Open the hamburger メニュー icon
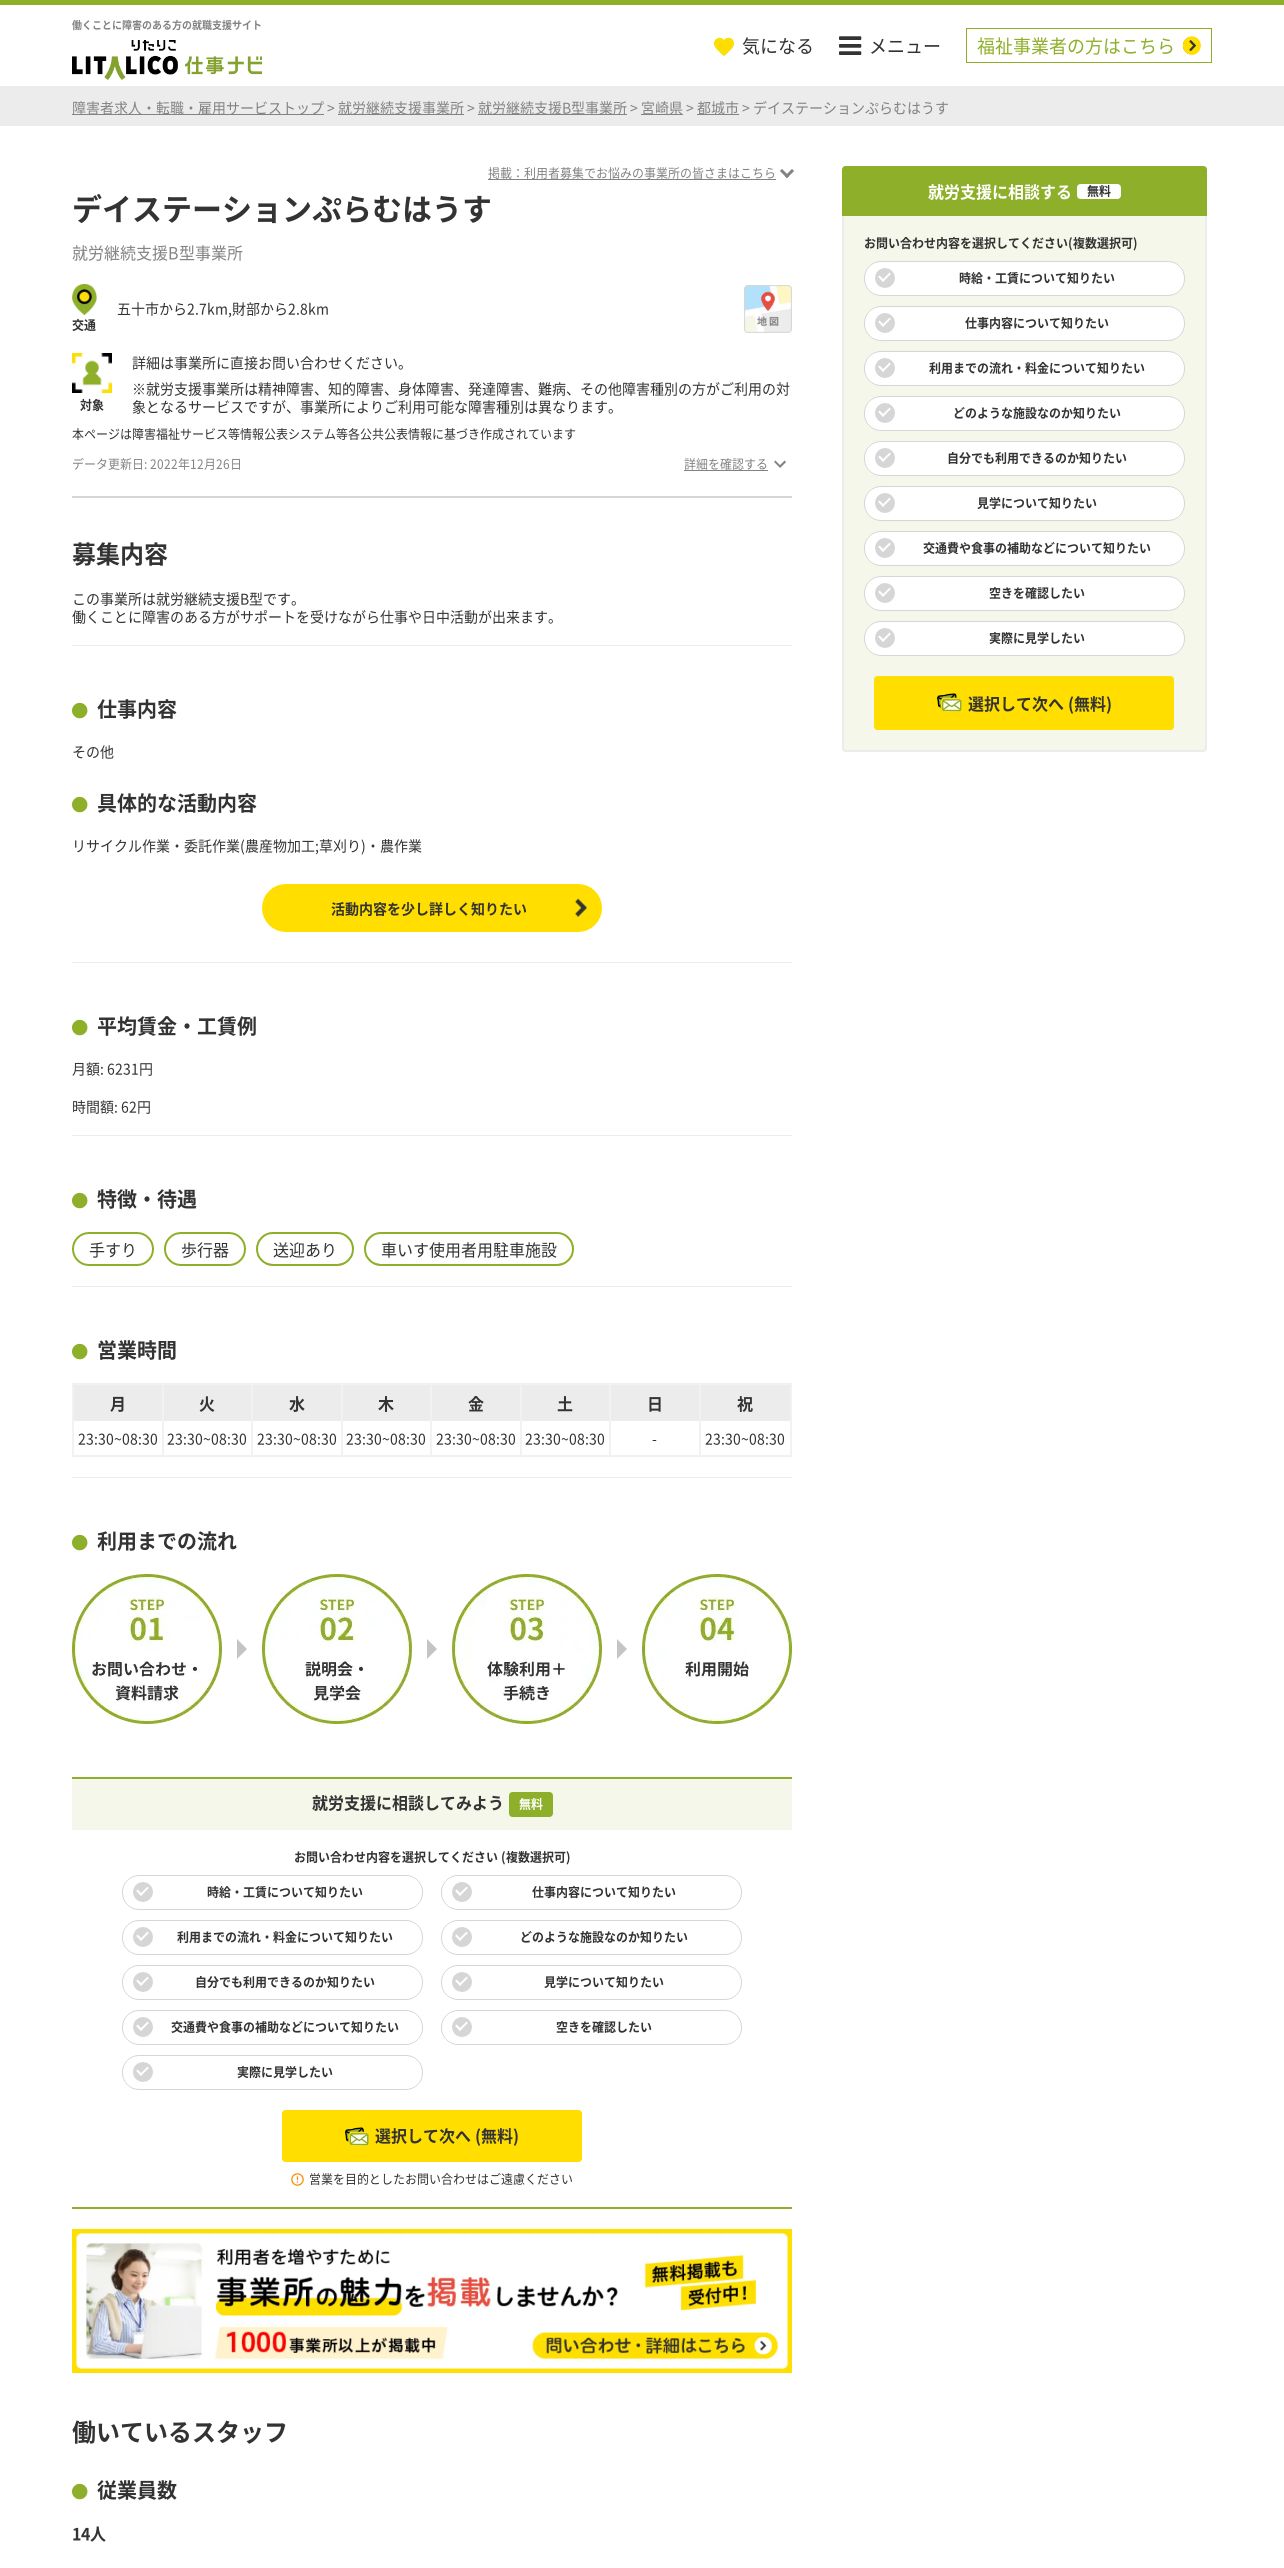The width and height of the screenshot is (1284, 2568). point(850,46)
